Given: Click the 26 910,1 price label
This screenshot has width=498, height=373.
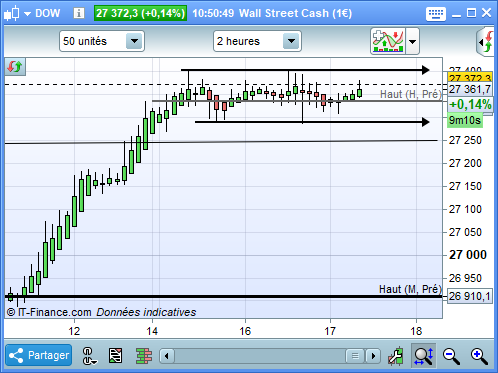Looking at the screenshot, I should pos(469,296).
